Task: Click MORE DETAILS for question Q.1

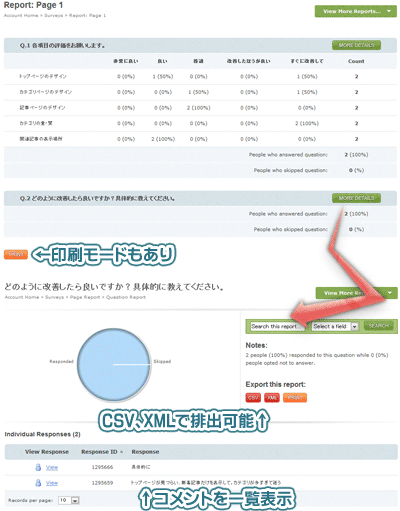Action: (356, 45)
